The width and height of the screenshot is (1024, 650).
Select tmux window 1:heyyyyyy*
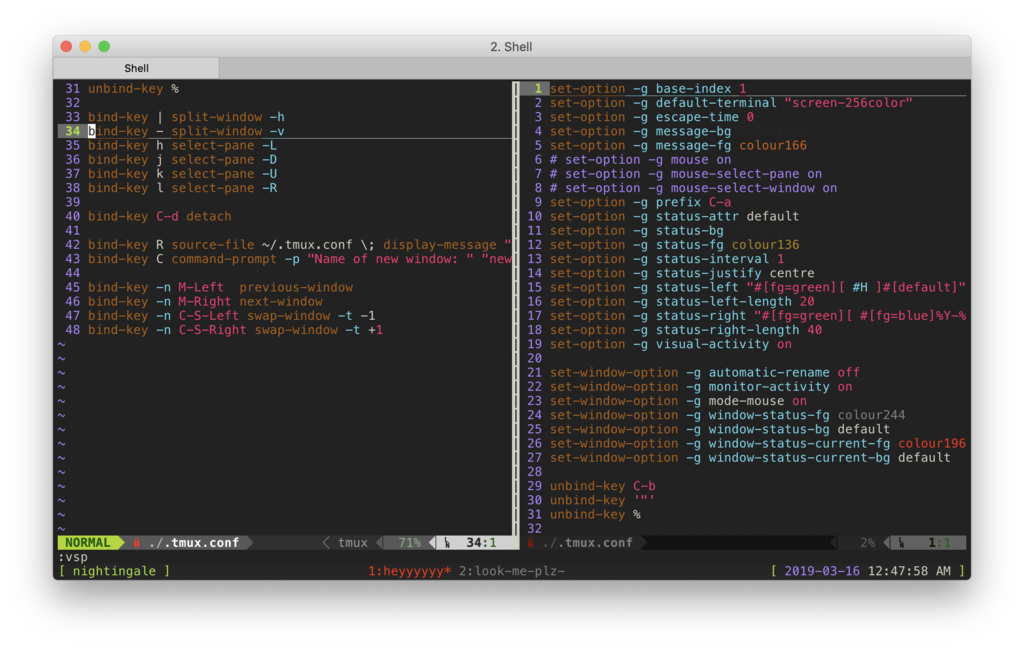(x=409, y=571)
